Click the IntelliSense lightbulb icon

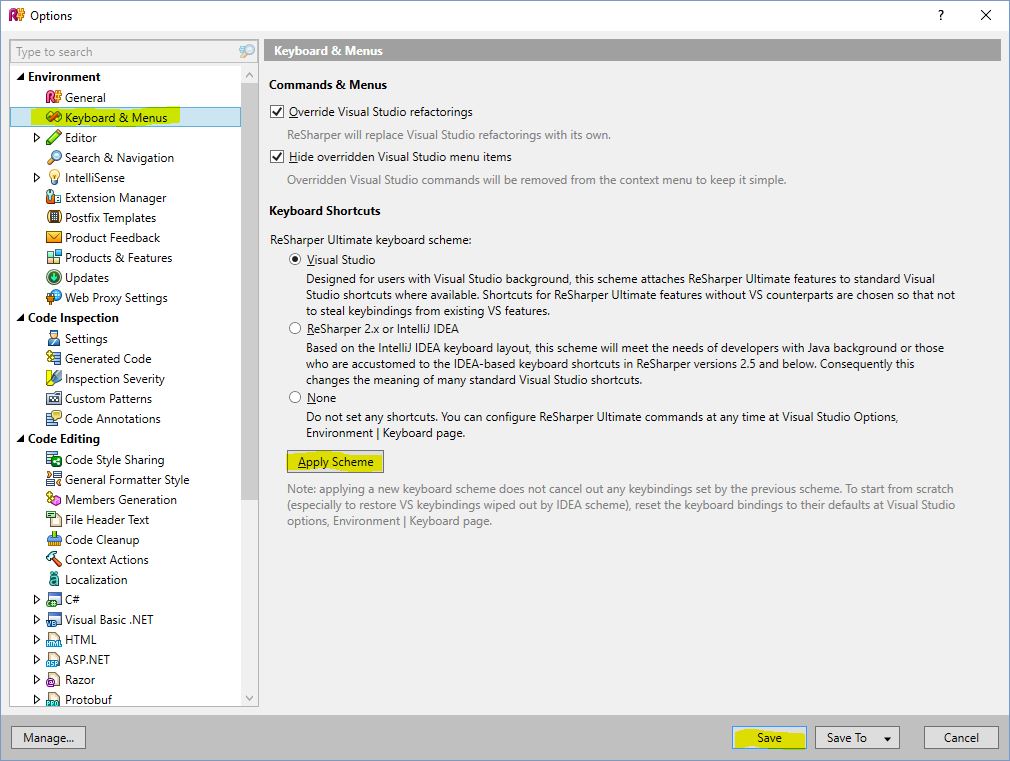[x=53, y=177]
